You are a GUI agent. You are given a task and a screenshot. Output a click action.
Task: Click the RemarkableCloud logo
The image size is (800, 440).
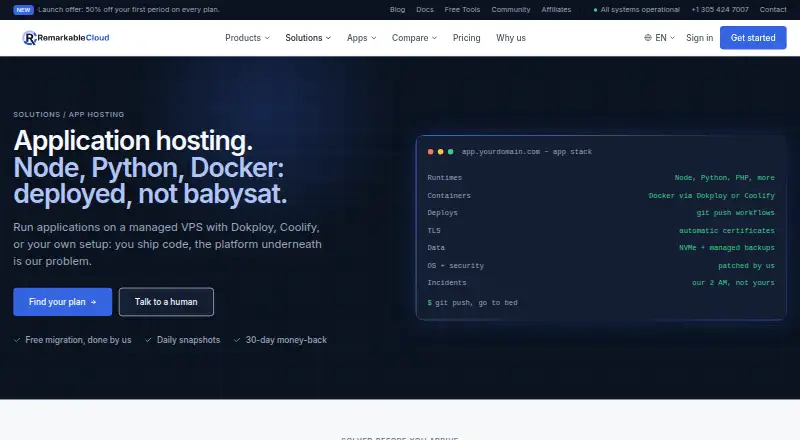[x=66, y=38]
